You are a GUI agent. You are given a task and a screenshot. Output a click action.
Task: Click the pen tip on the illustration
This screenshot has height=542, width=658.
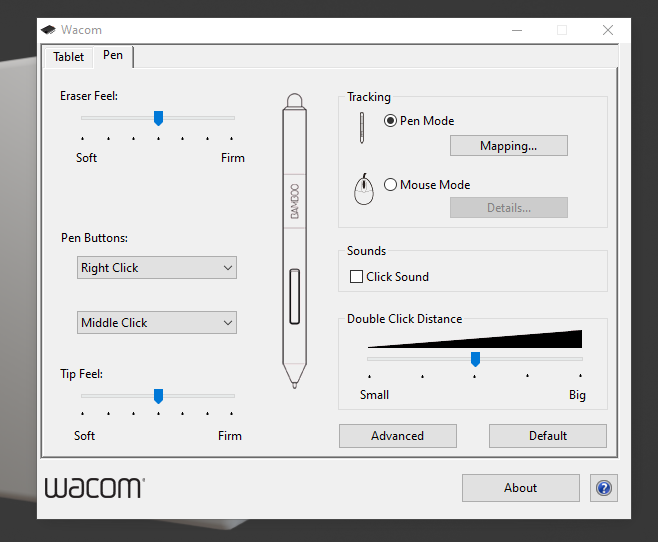[x=295, y=384]
